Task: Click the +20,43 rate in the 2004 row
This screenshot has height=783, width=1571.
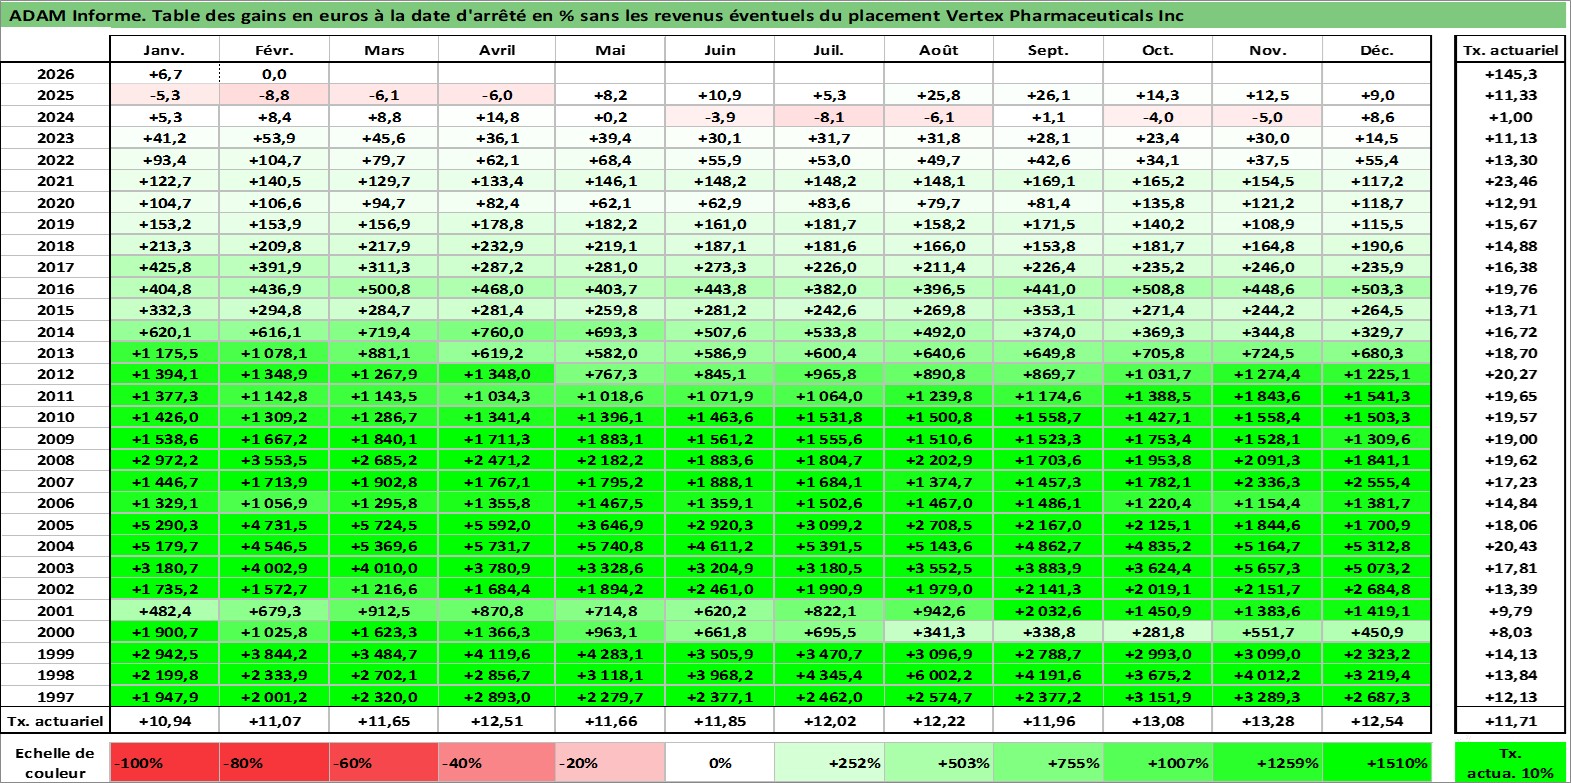Action: coord(1510,546)
